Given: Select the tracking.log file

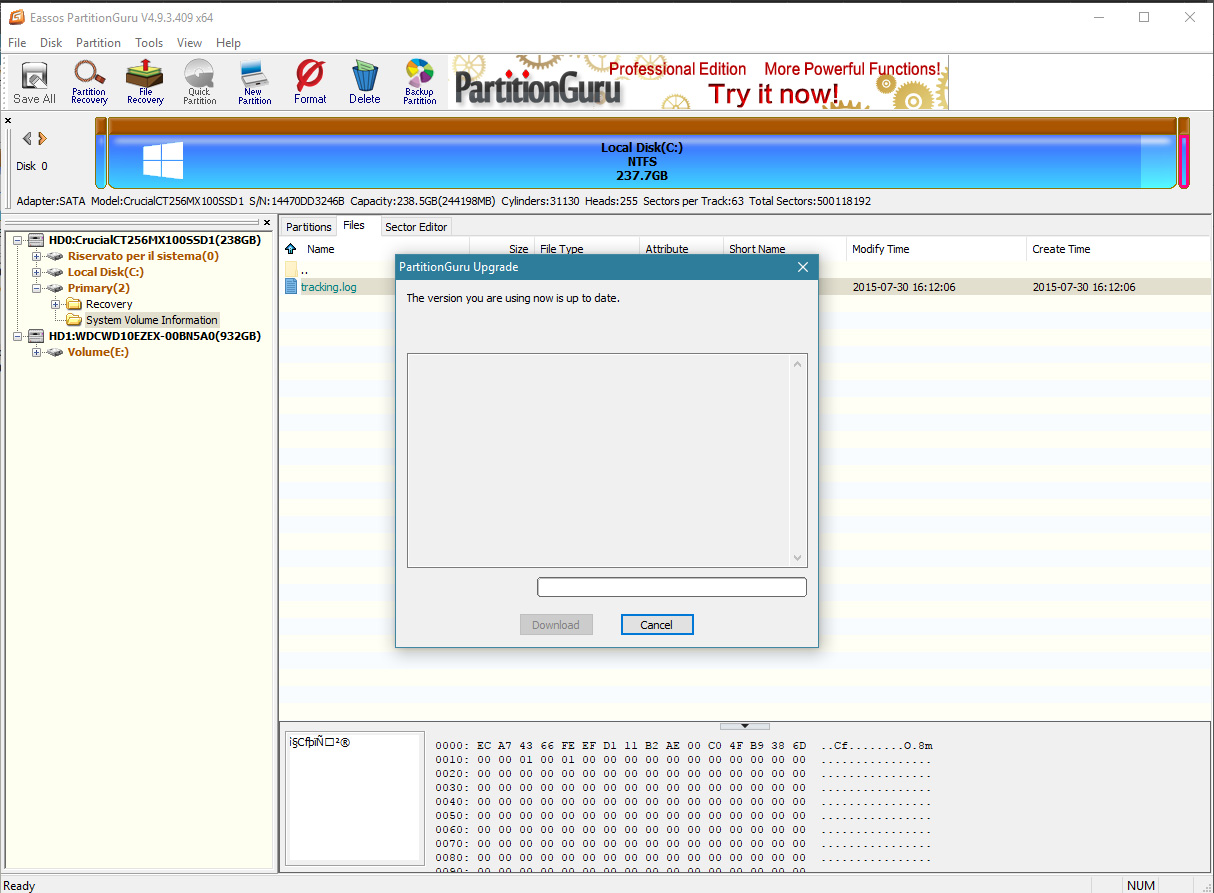Looking at the screenshot, I should tap(328, 287).
